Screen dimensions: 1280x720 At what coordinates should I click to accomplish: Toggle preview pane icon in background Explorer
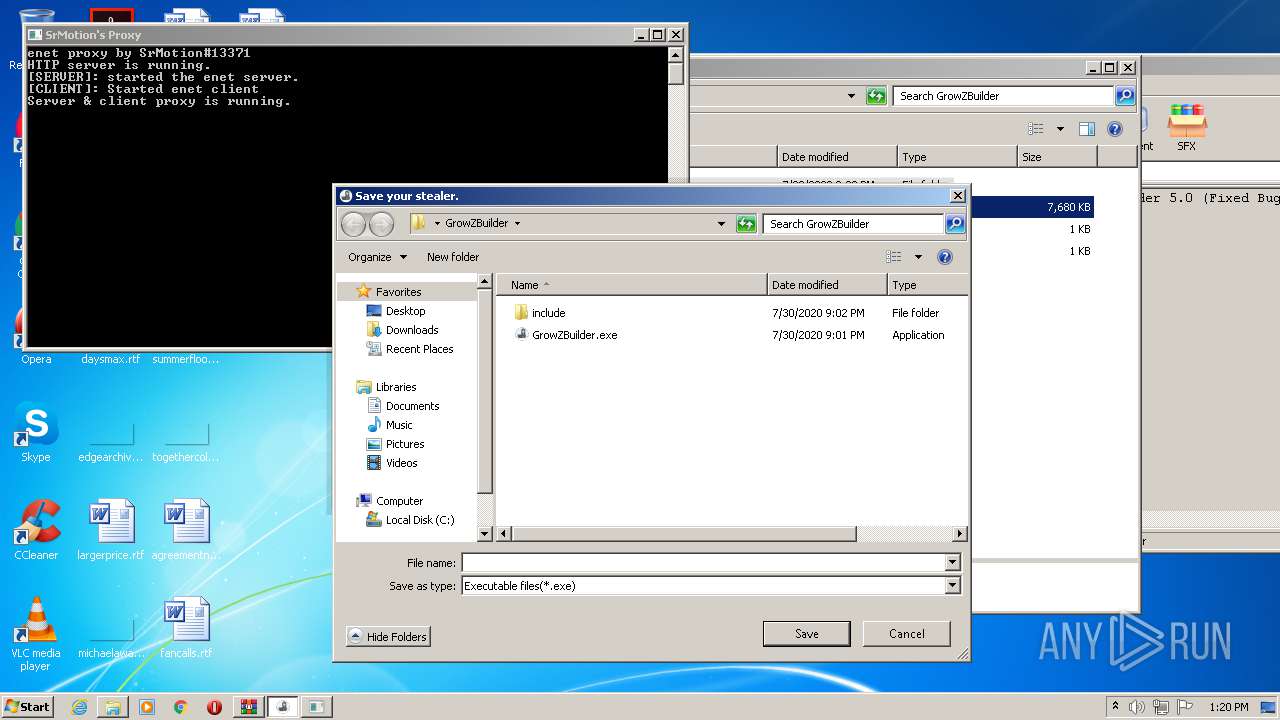pyautogui.click(x=1087, y=129)
